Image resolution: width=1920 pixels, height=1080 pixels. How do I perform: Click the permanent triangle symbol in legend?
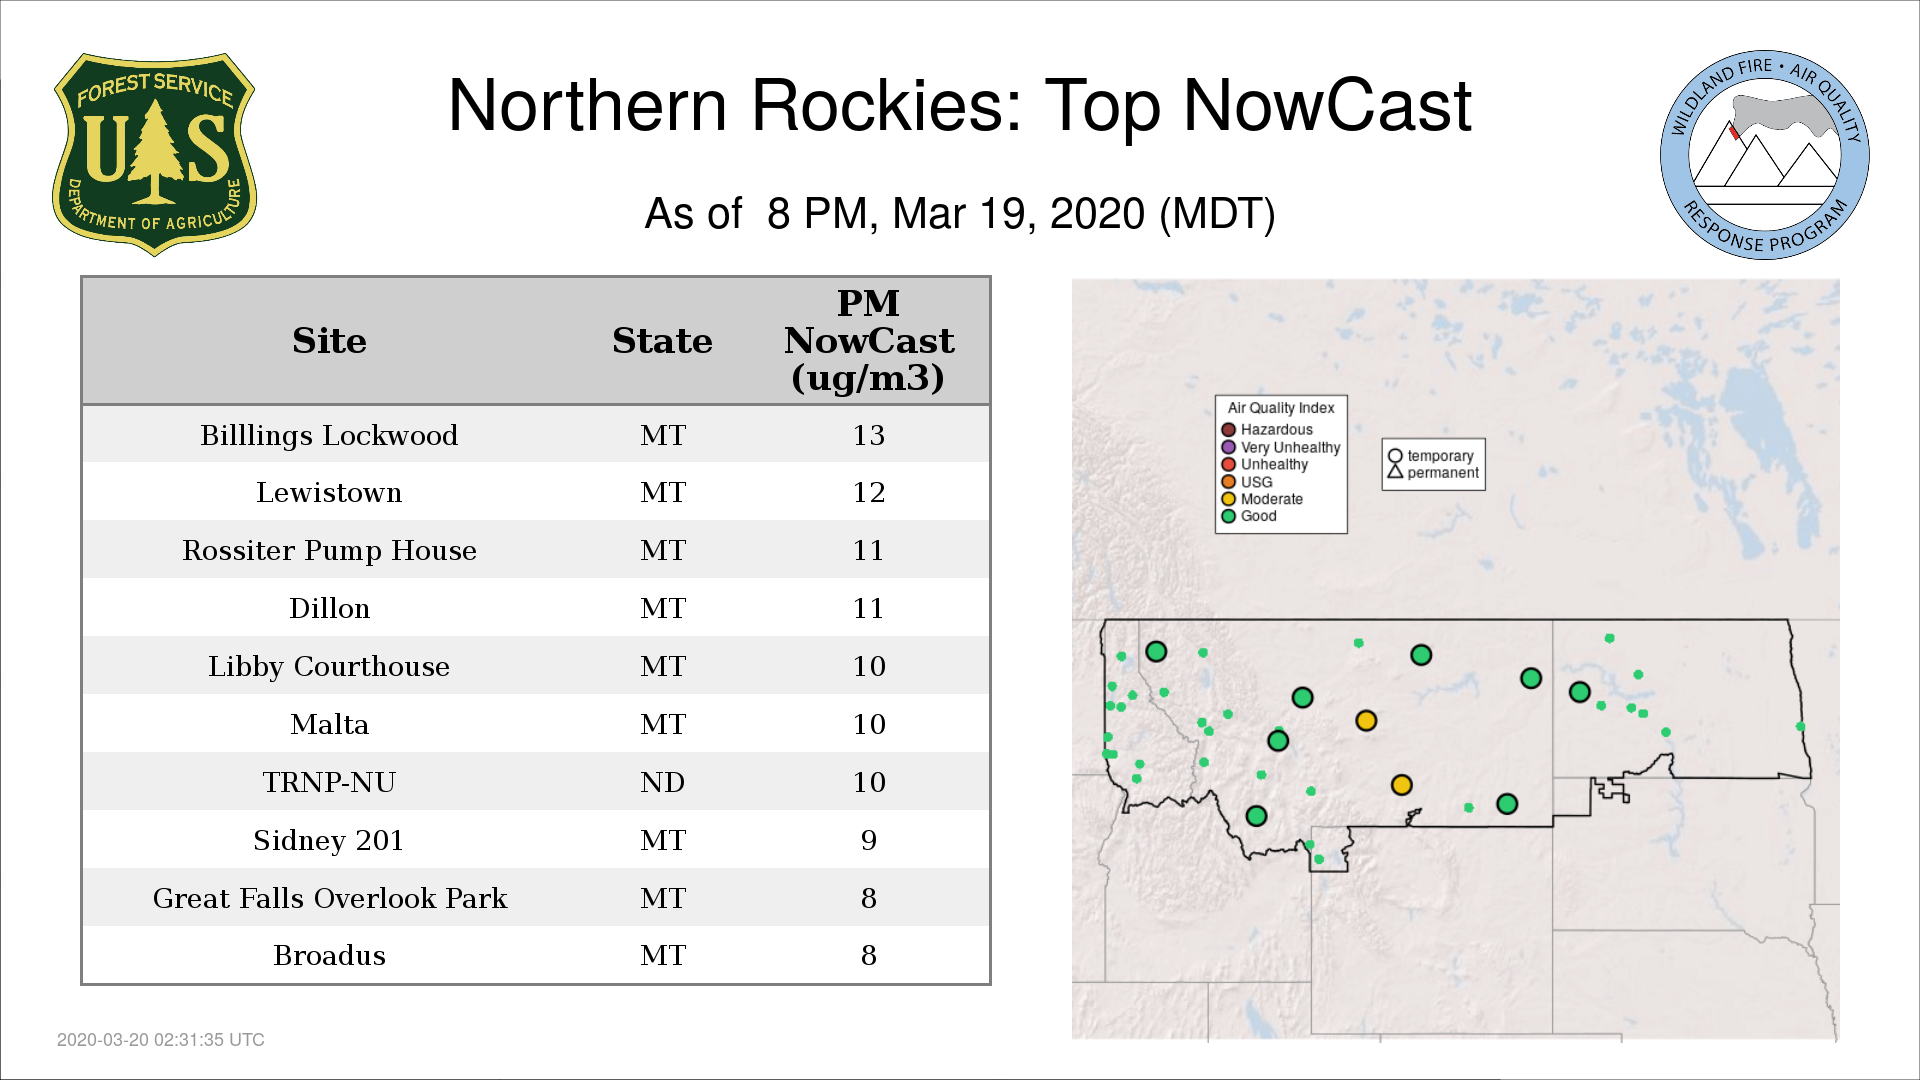click(1395, 472)
